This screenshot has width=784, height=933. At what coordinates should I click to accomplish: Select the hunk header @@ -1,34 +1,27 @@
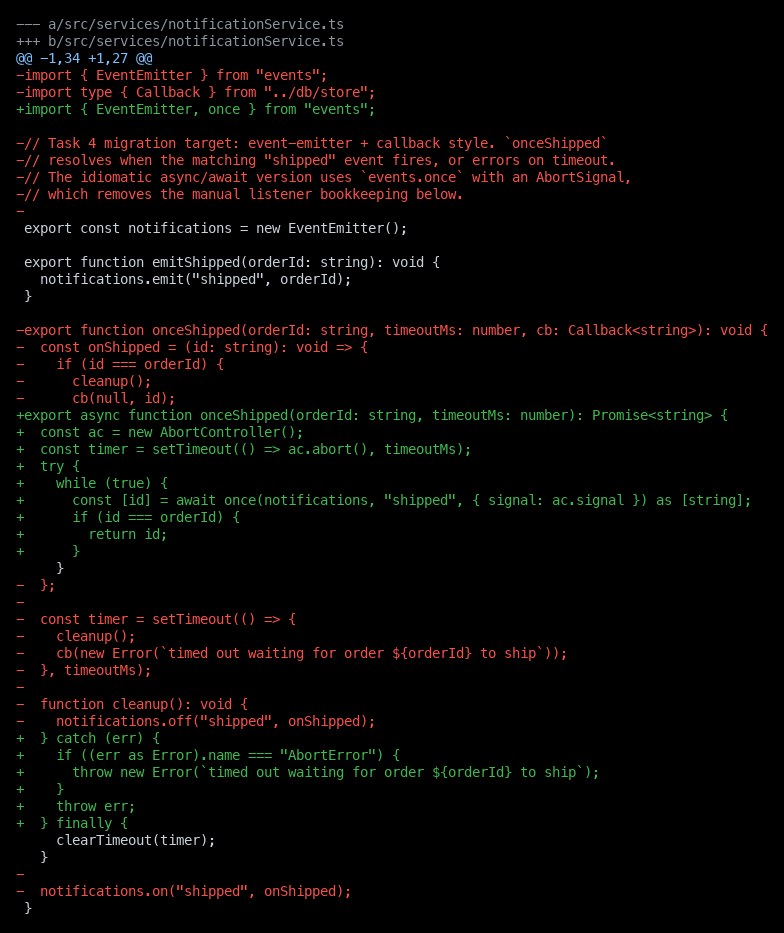[x=84, y=58]
